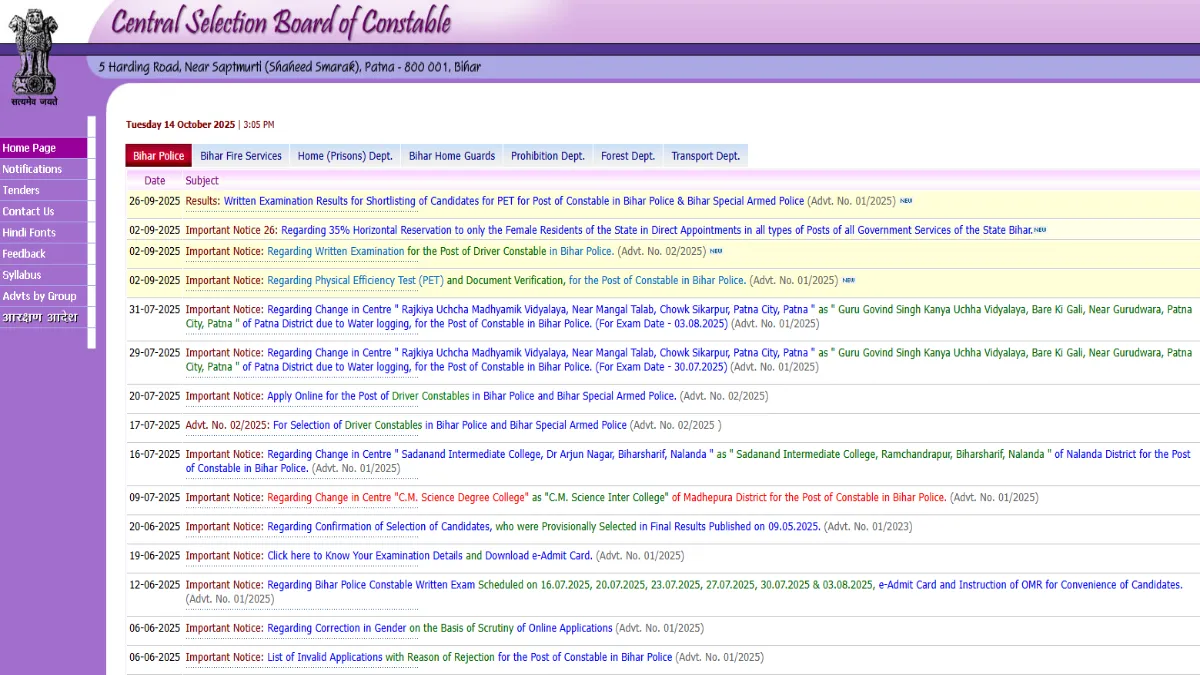
Task: Click the Central Selection Board of Constable title
Action: [281, 22]
